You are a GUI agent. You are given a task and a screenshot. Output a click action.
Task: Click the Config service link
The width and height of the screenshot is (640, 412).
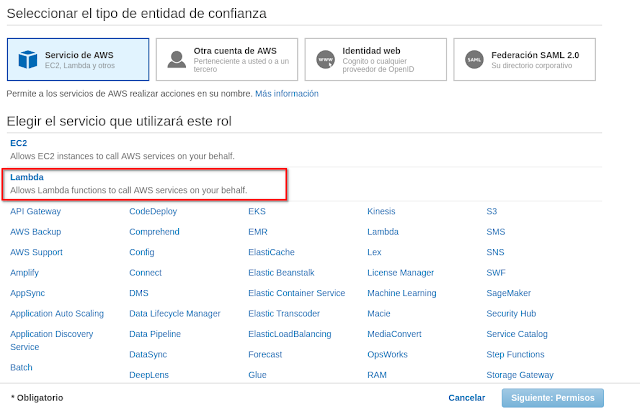tap(142, 252)
